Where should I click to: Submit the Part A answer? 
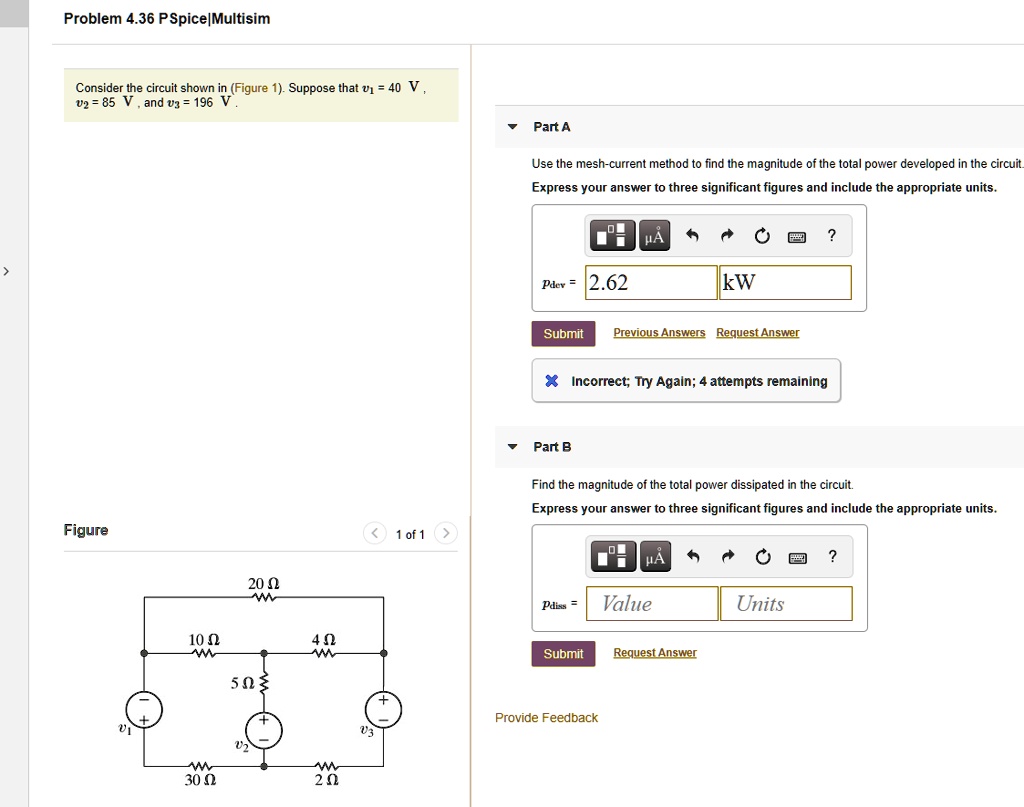click(x=563, y=333)
